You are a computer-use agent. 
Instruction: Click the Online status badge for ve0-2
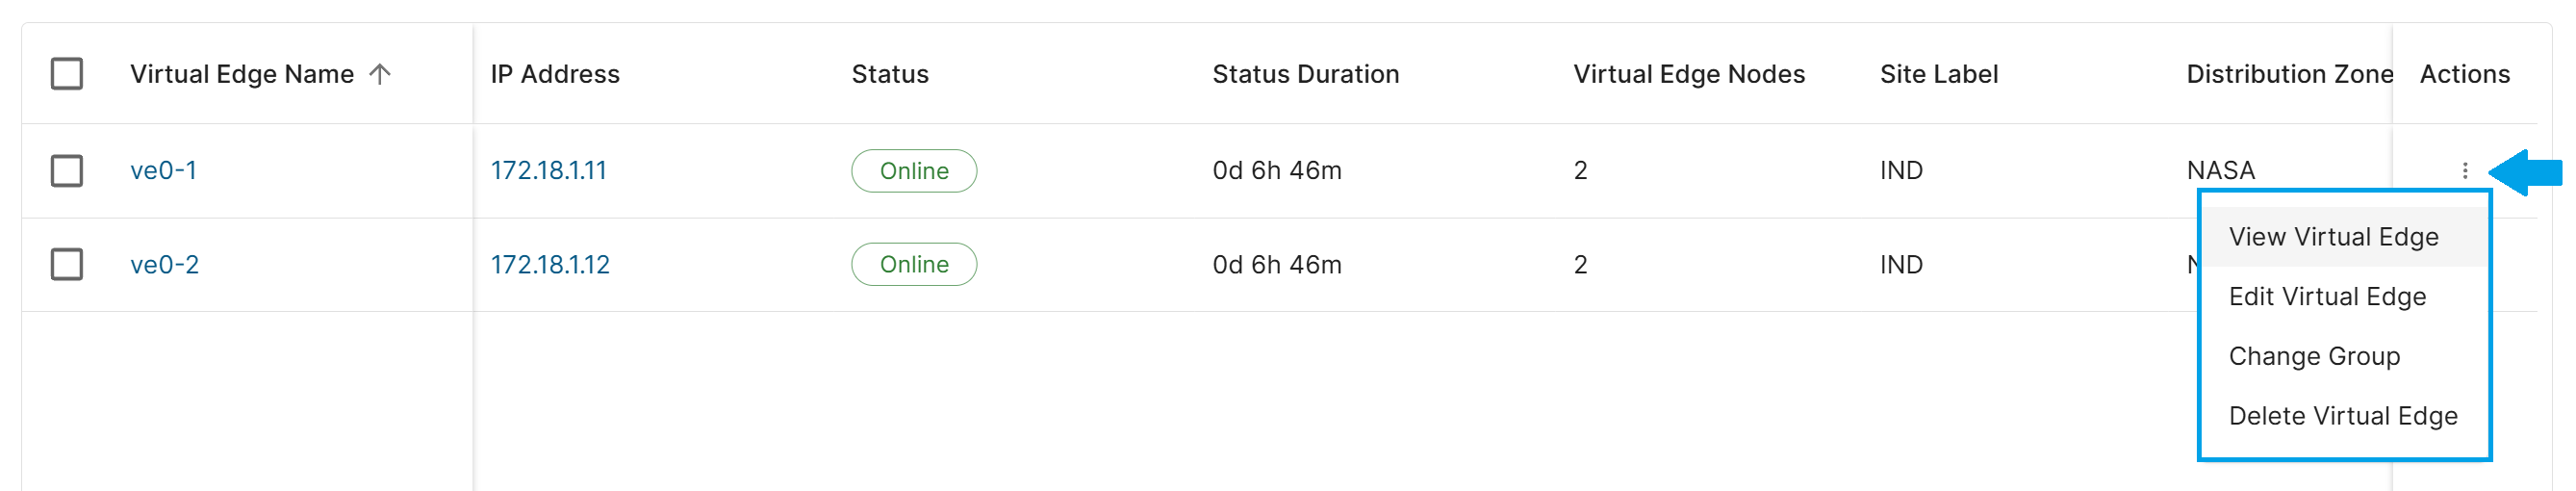coord(914,265)
